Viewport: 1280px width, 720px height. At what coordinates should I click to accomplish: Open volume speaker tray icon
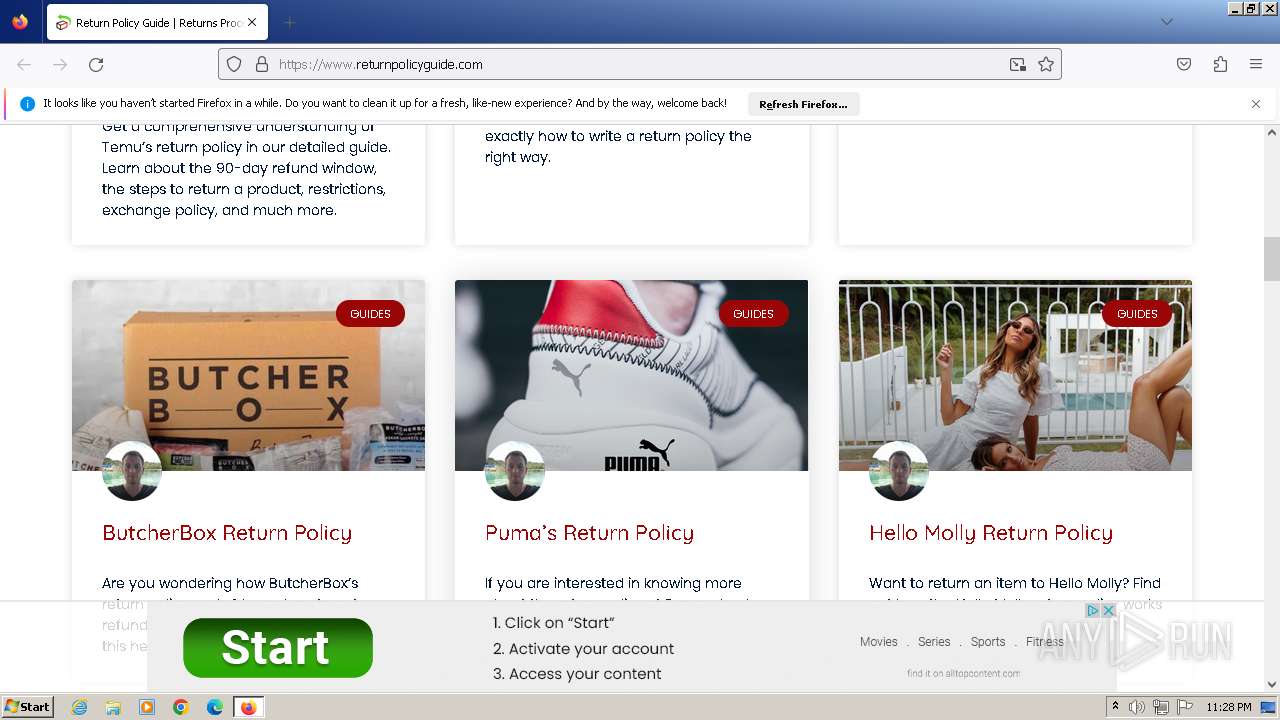(x=1137, y=707)
